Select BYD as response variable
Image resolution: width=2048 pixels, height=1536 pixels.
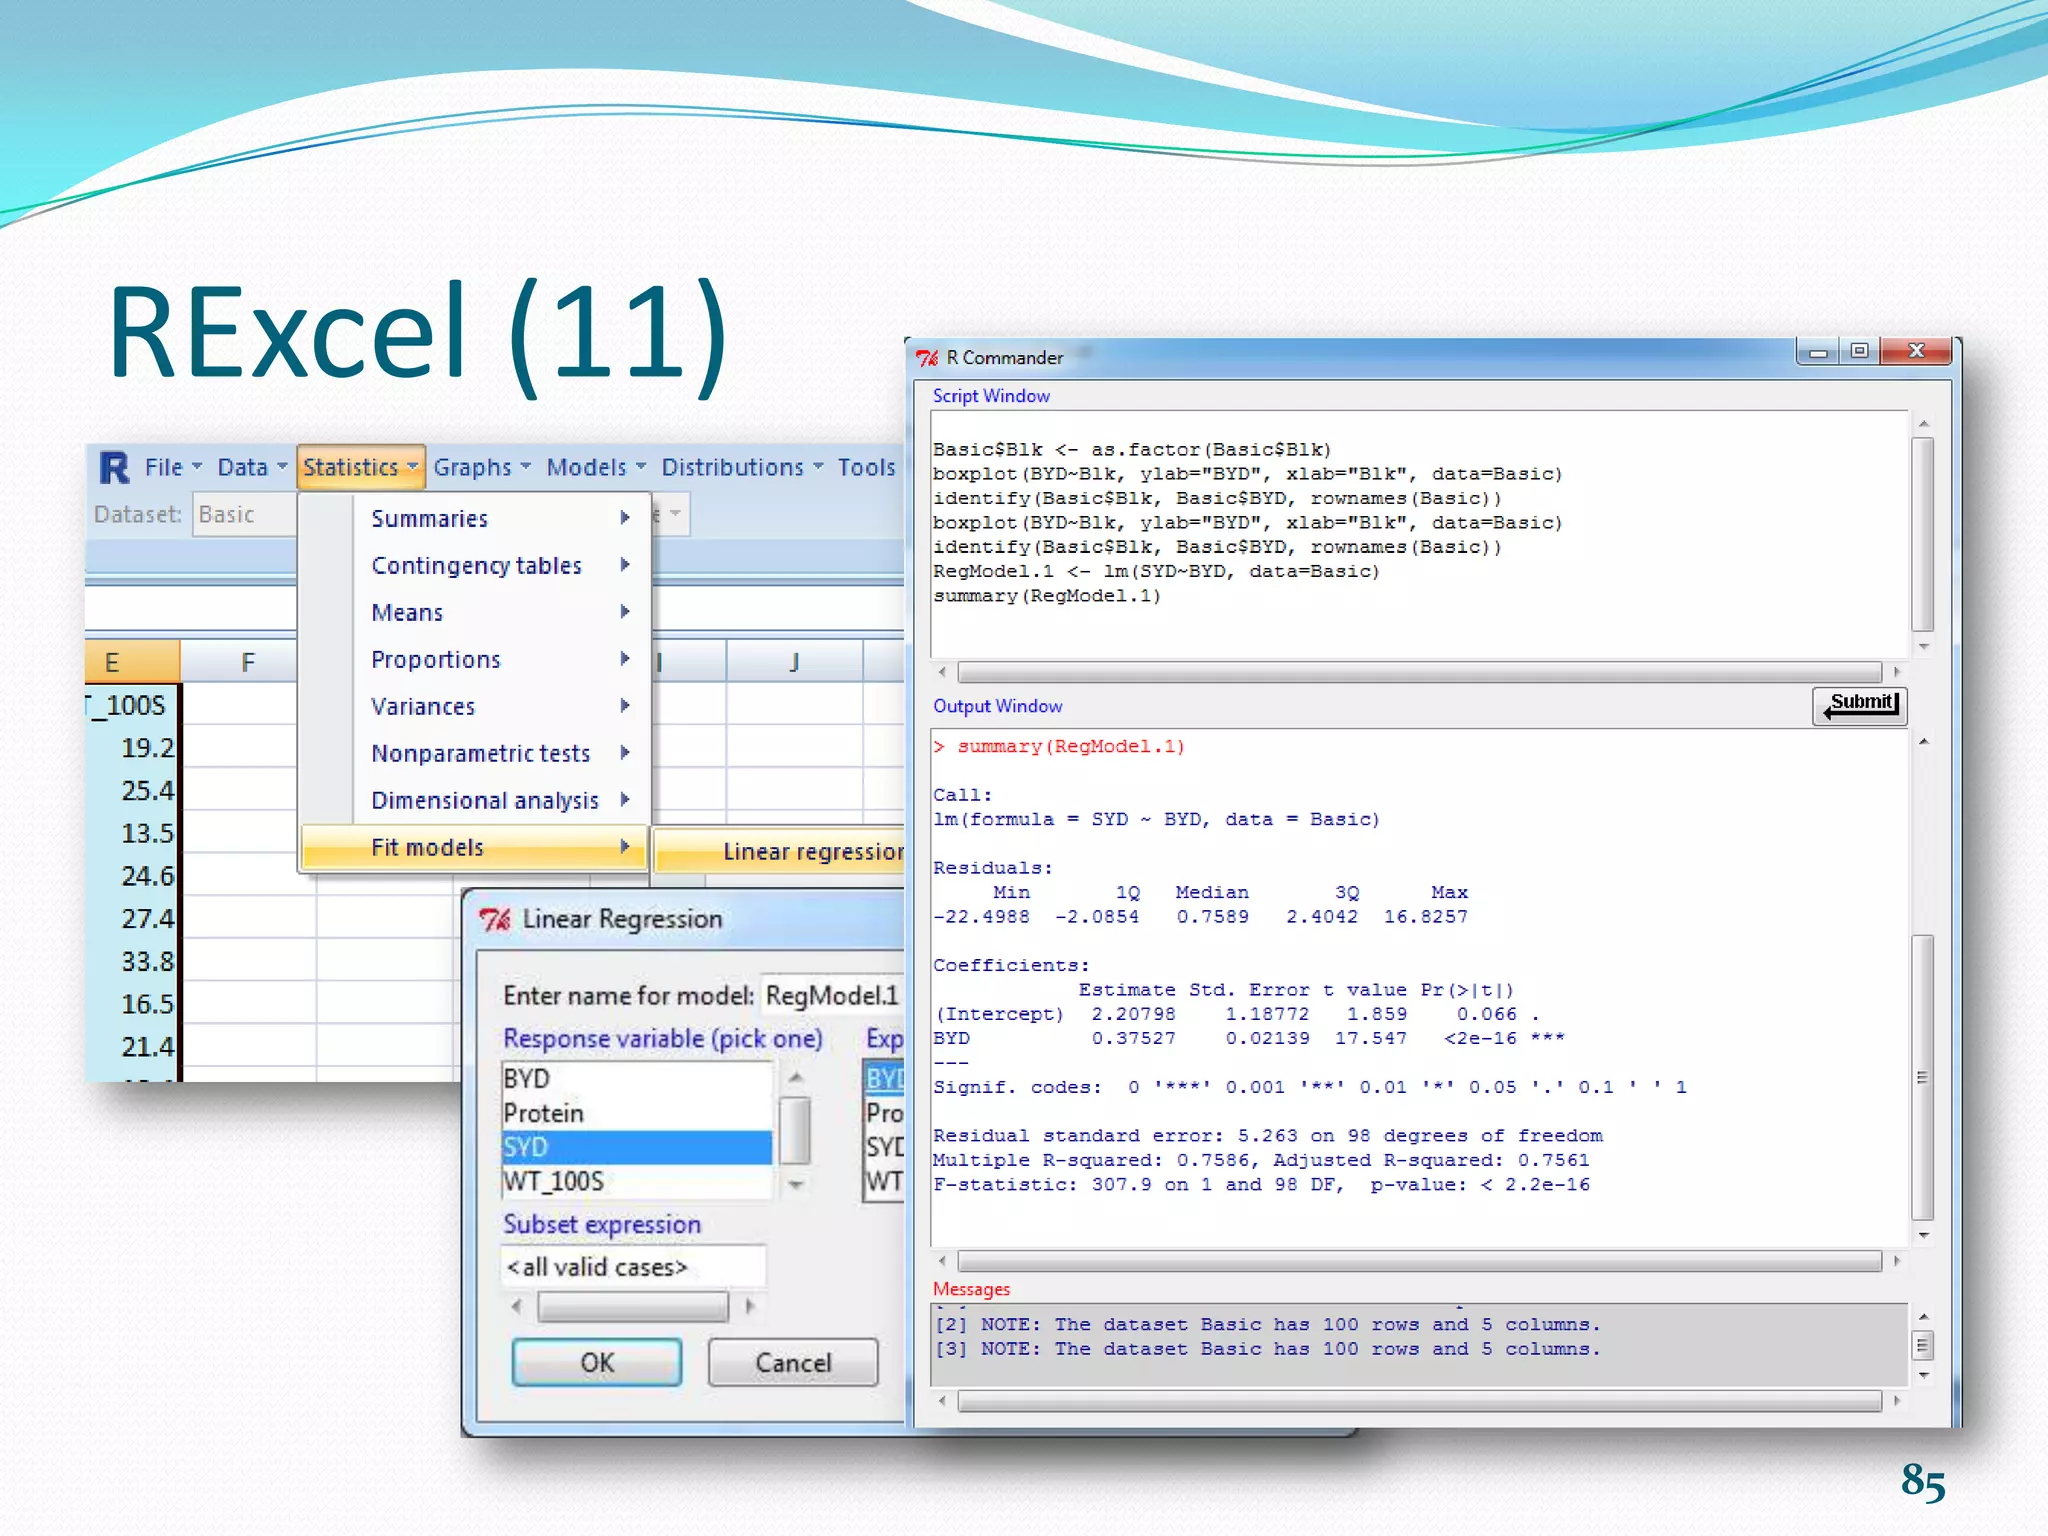click(x=636, y=1078)
